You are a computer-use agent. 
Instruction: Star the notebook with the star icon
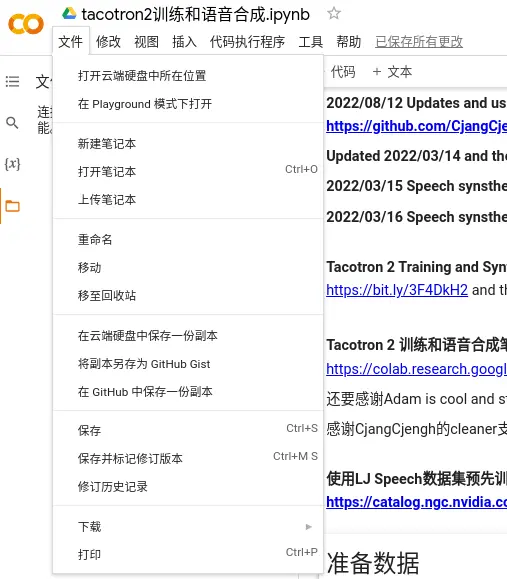tap(334, 13)
